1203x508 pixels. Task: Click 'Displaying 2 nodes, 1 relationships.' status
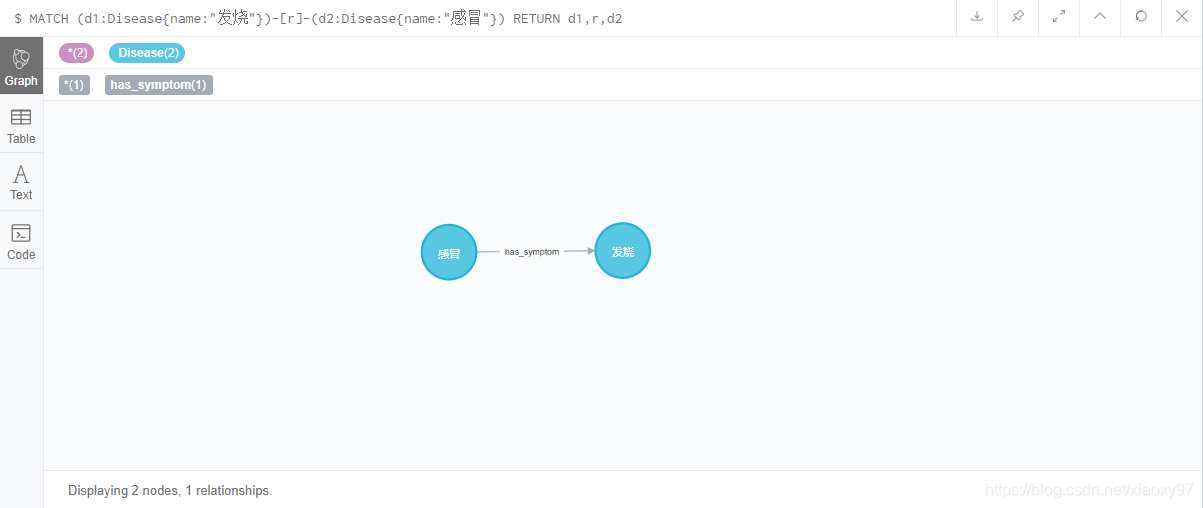point(170,491)
